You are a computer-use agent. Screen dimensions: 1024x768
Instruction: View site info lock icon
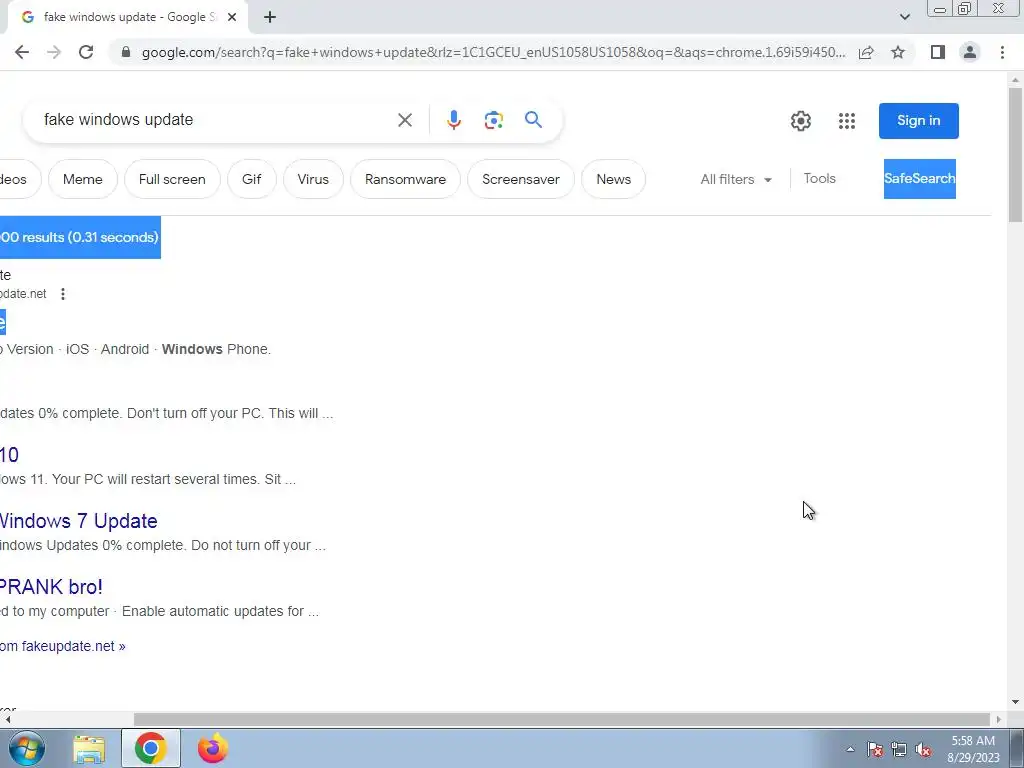126,52
